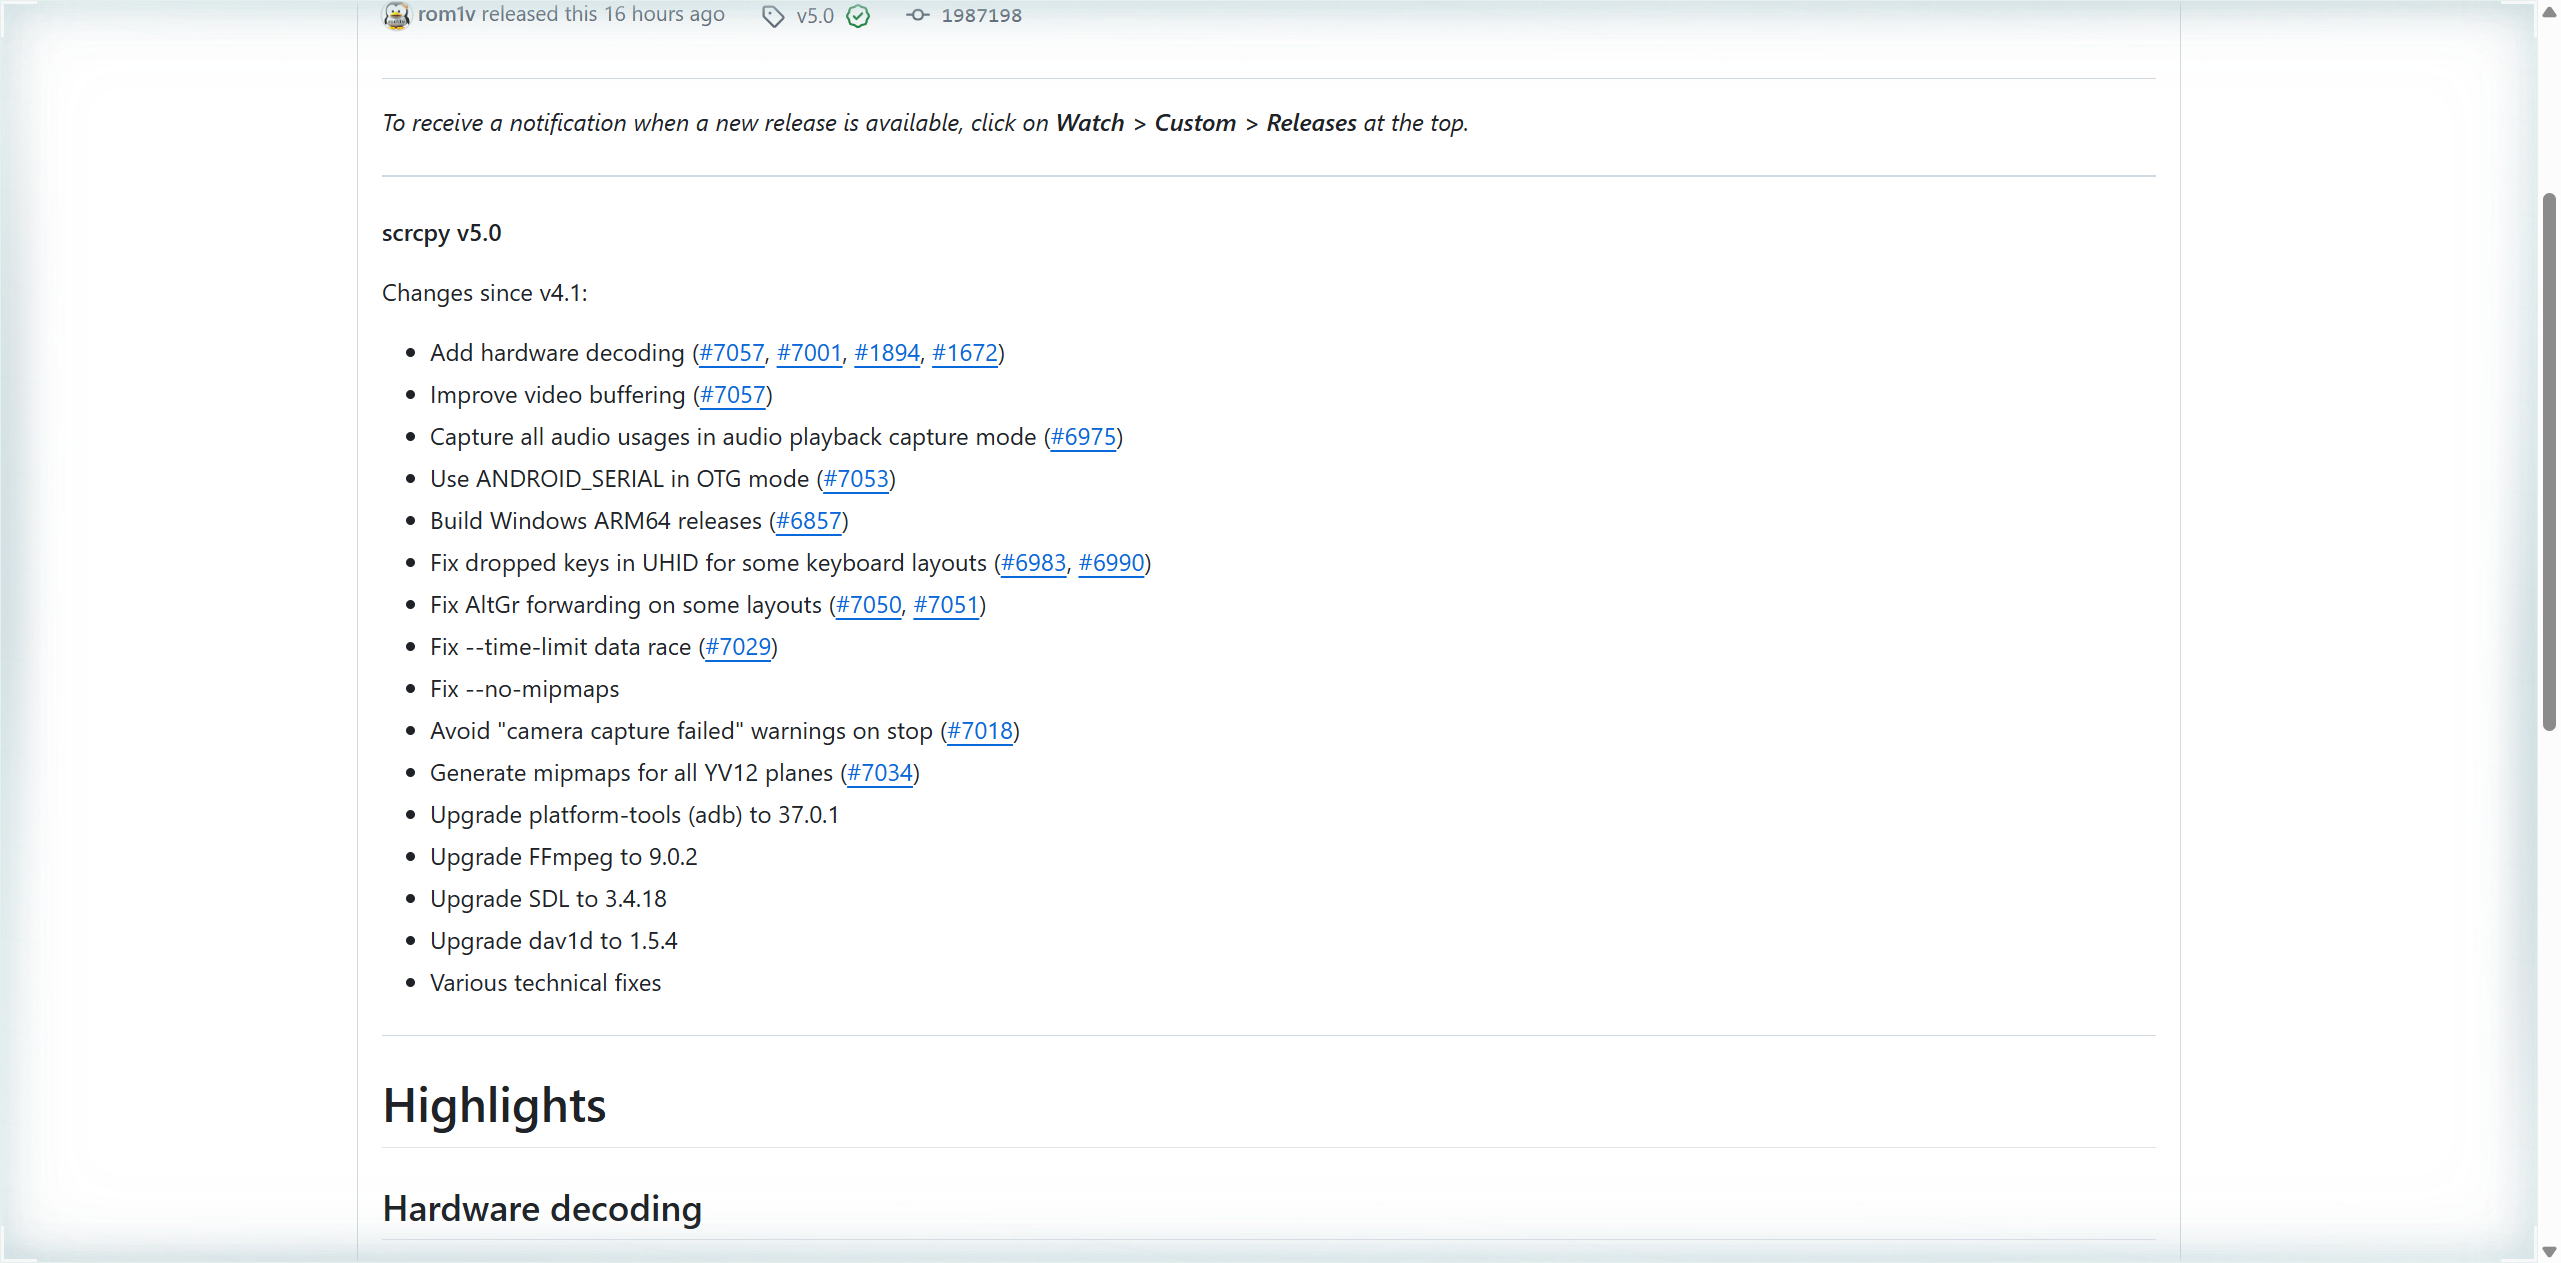This screenshot has height=1263, width=2561.
Task: Open the v5.0 tag link
Action: [x=815, y=16]
